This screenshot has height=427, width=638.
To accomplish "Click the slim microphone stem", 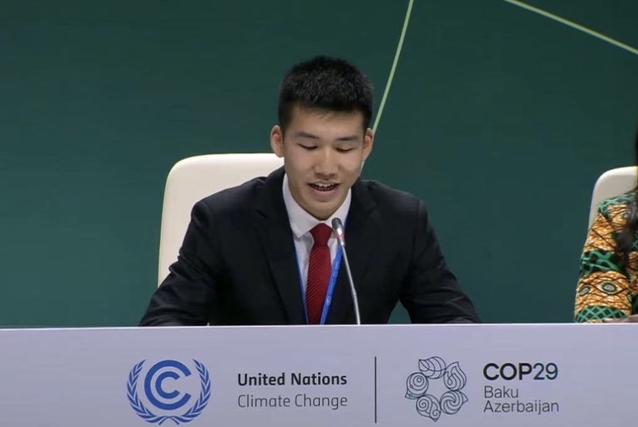I will pyautogui.click(x=349, y=281).
